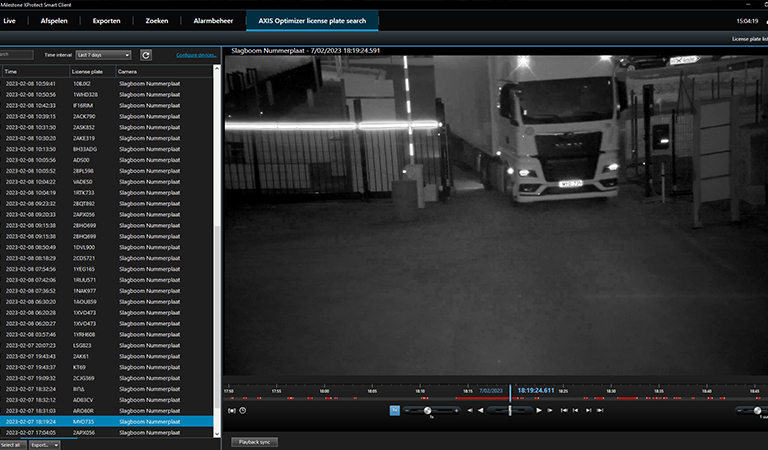Step to the next frame
The image size is (768, 450).
click(x=549, y=410)
